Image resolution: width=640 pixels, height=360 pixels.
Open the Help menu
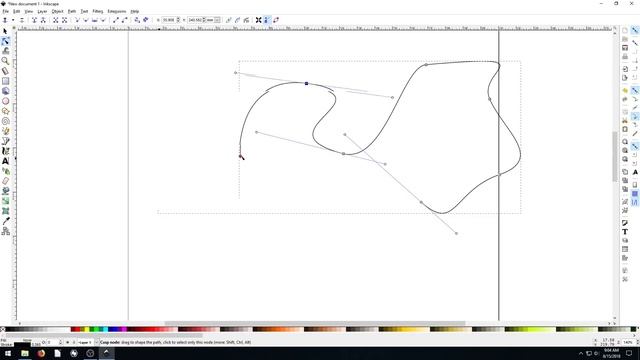(x=135, y=11)
